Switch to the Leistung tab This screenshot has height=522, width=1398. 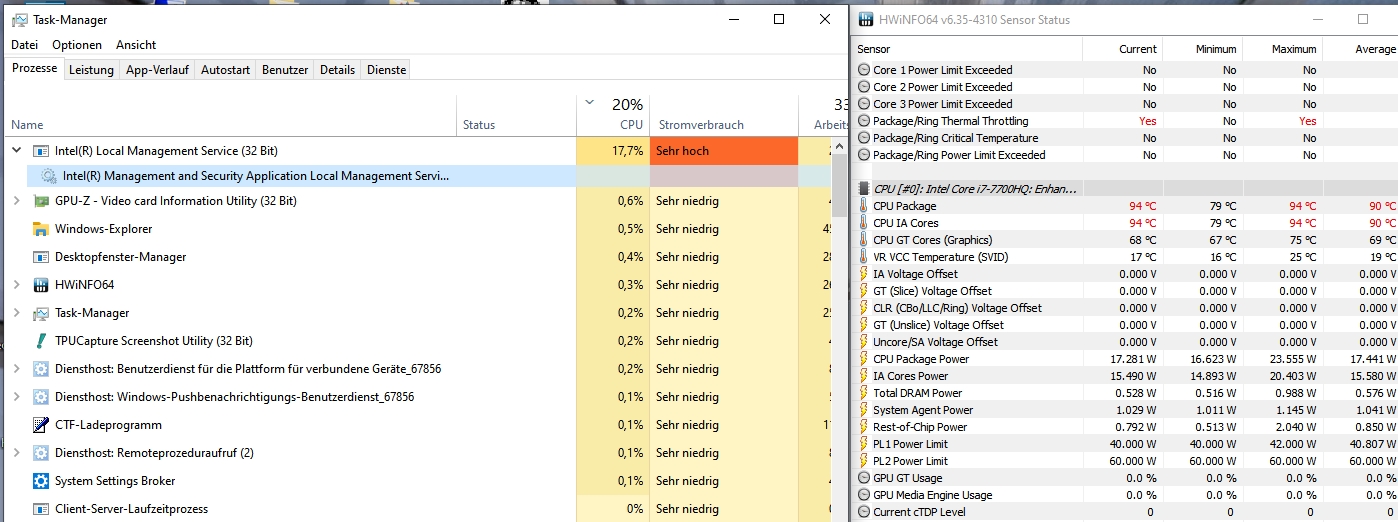click(x=91, y=70)
